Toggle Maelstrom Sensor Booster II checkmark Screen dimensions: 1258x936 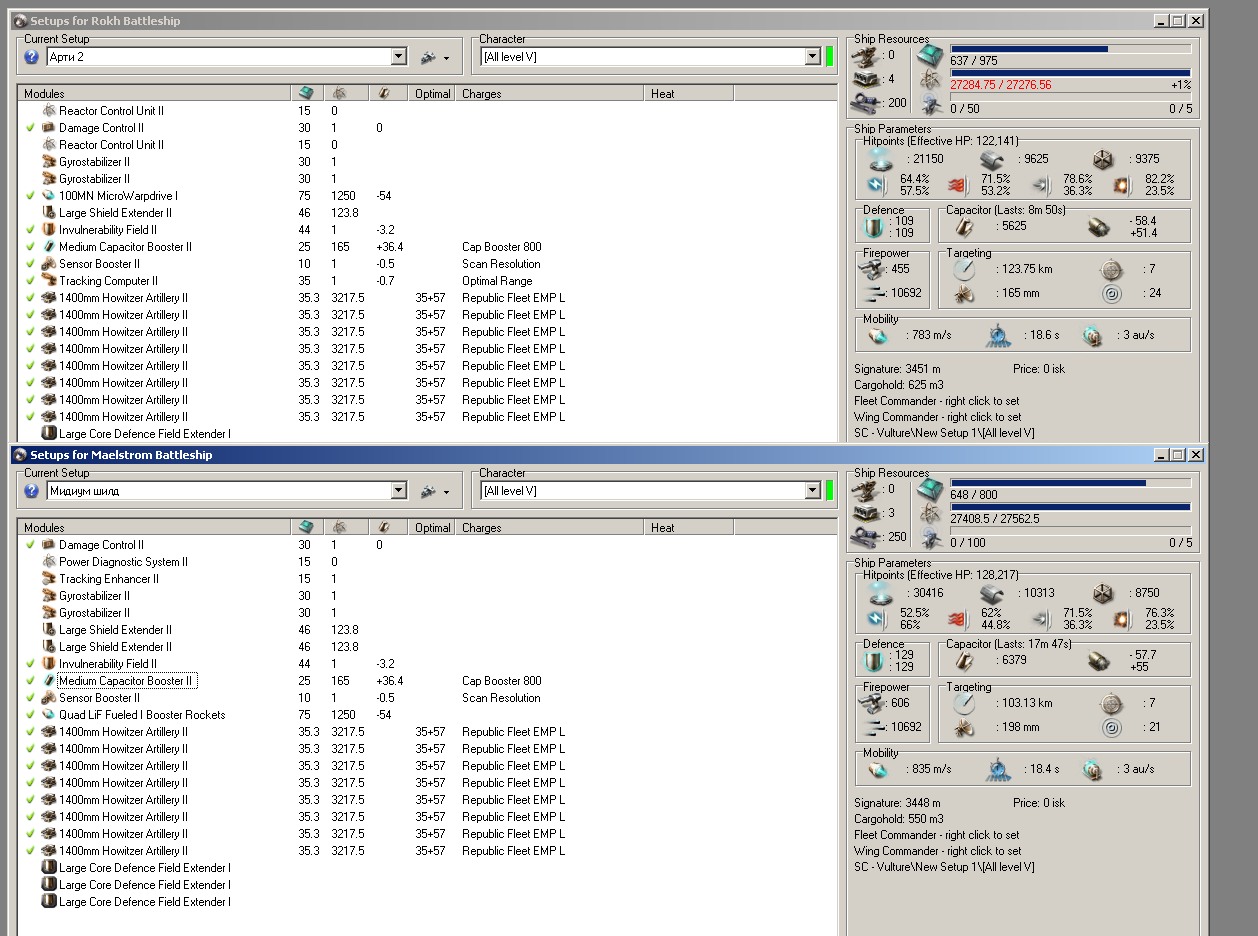click(x=30, y=698)
